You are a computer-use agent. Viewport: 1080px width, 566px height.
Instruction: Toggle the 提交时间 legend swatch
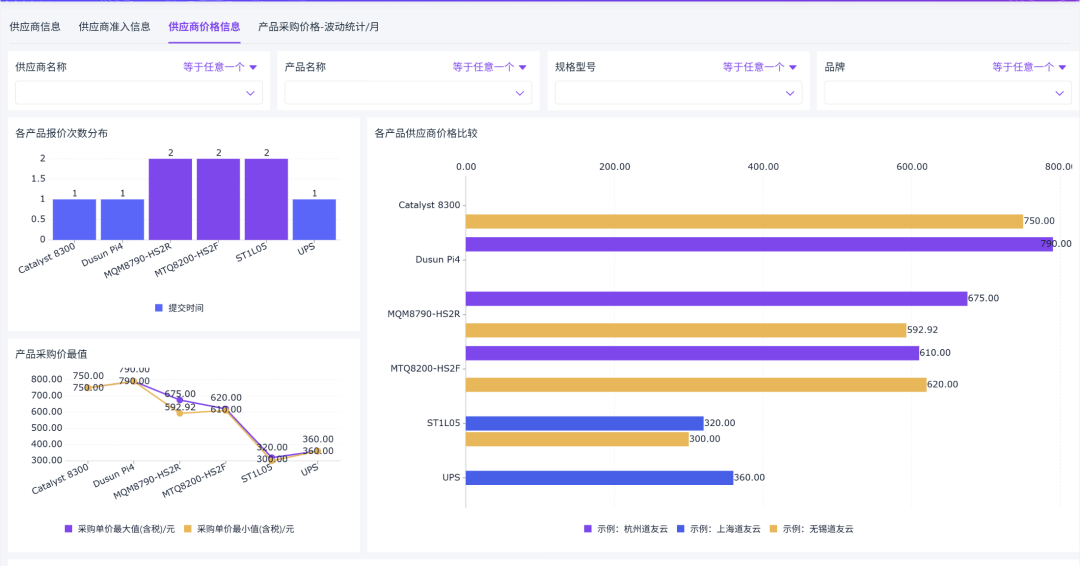[x=159, y=308]
